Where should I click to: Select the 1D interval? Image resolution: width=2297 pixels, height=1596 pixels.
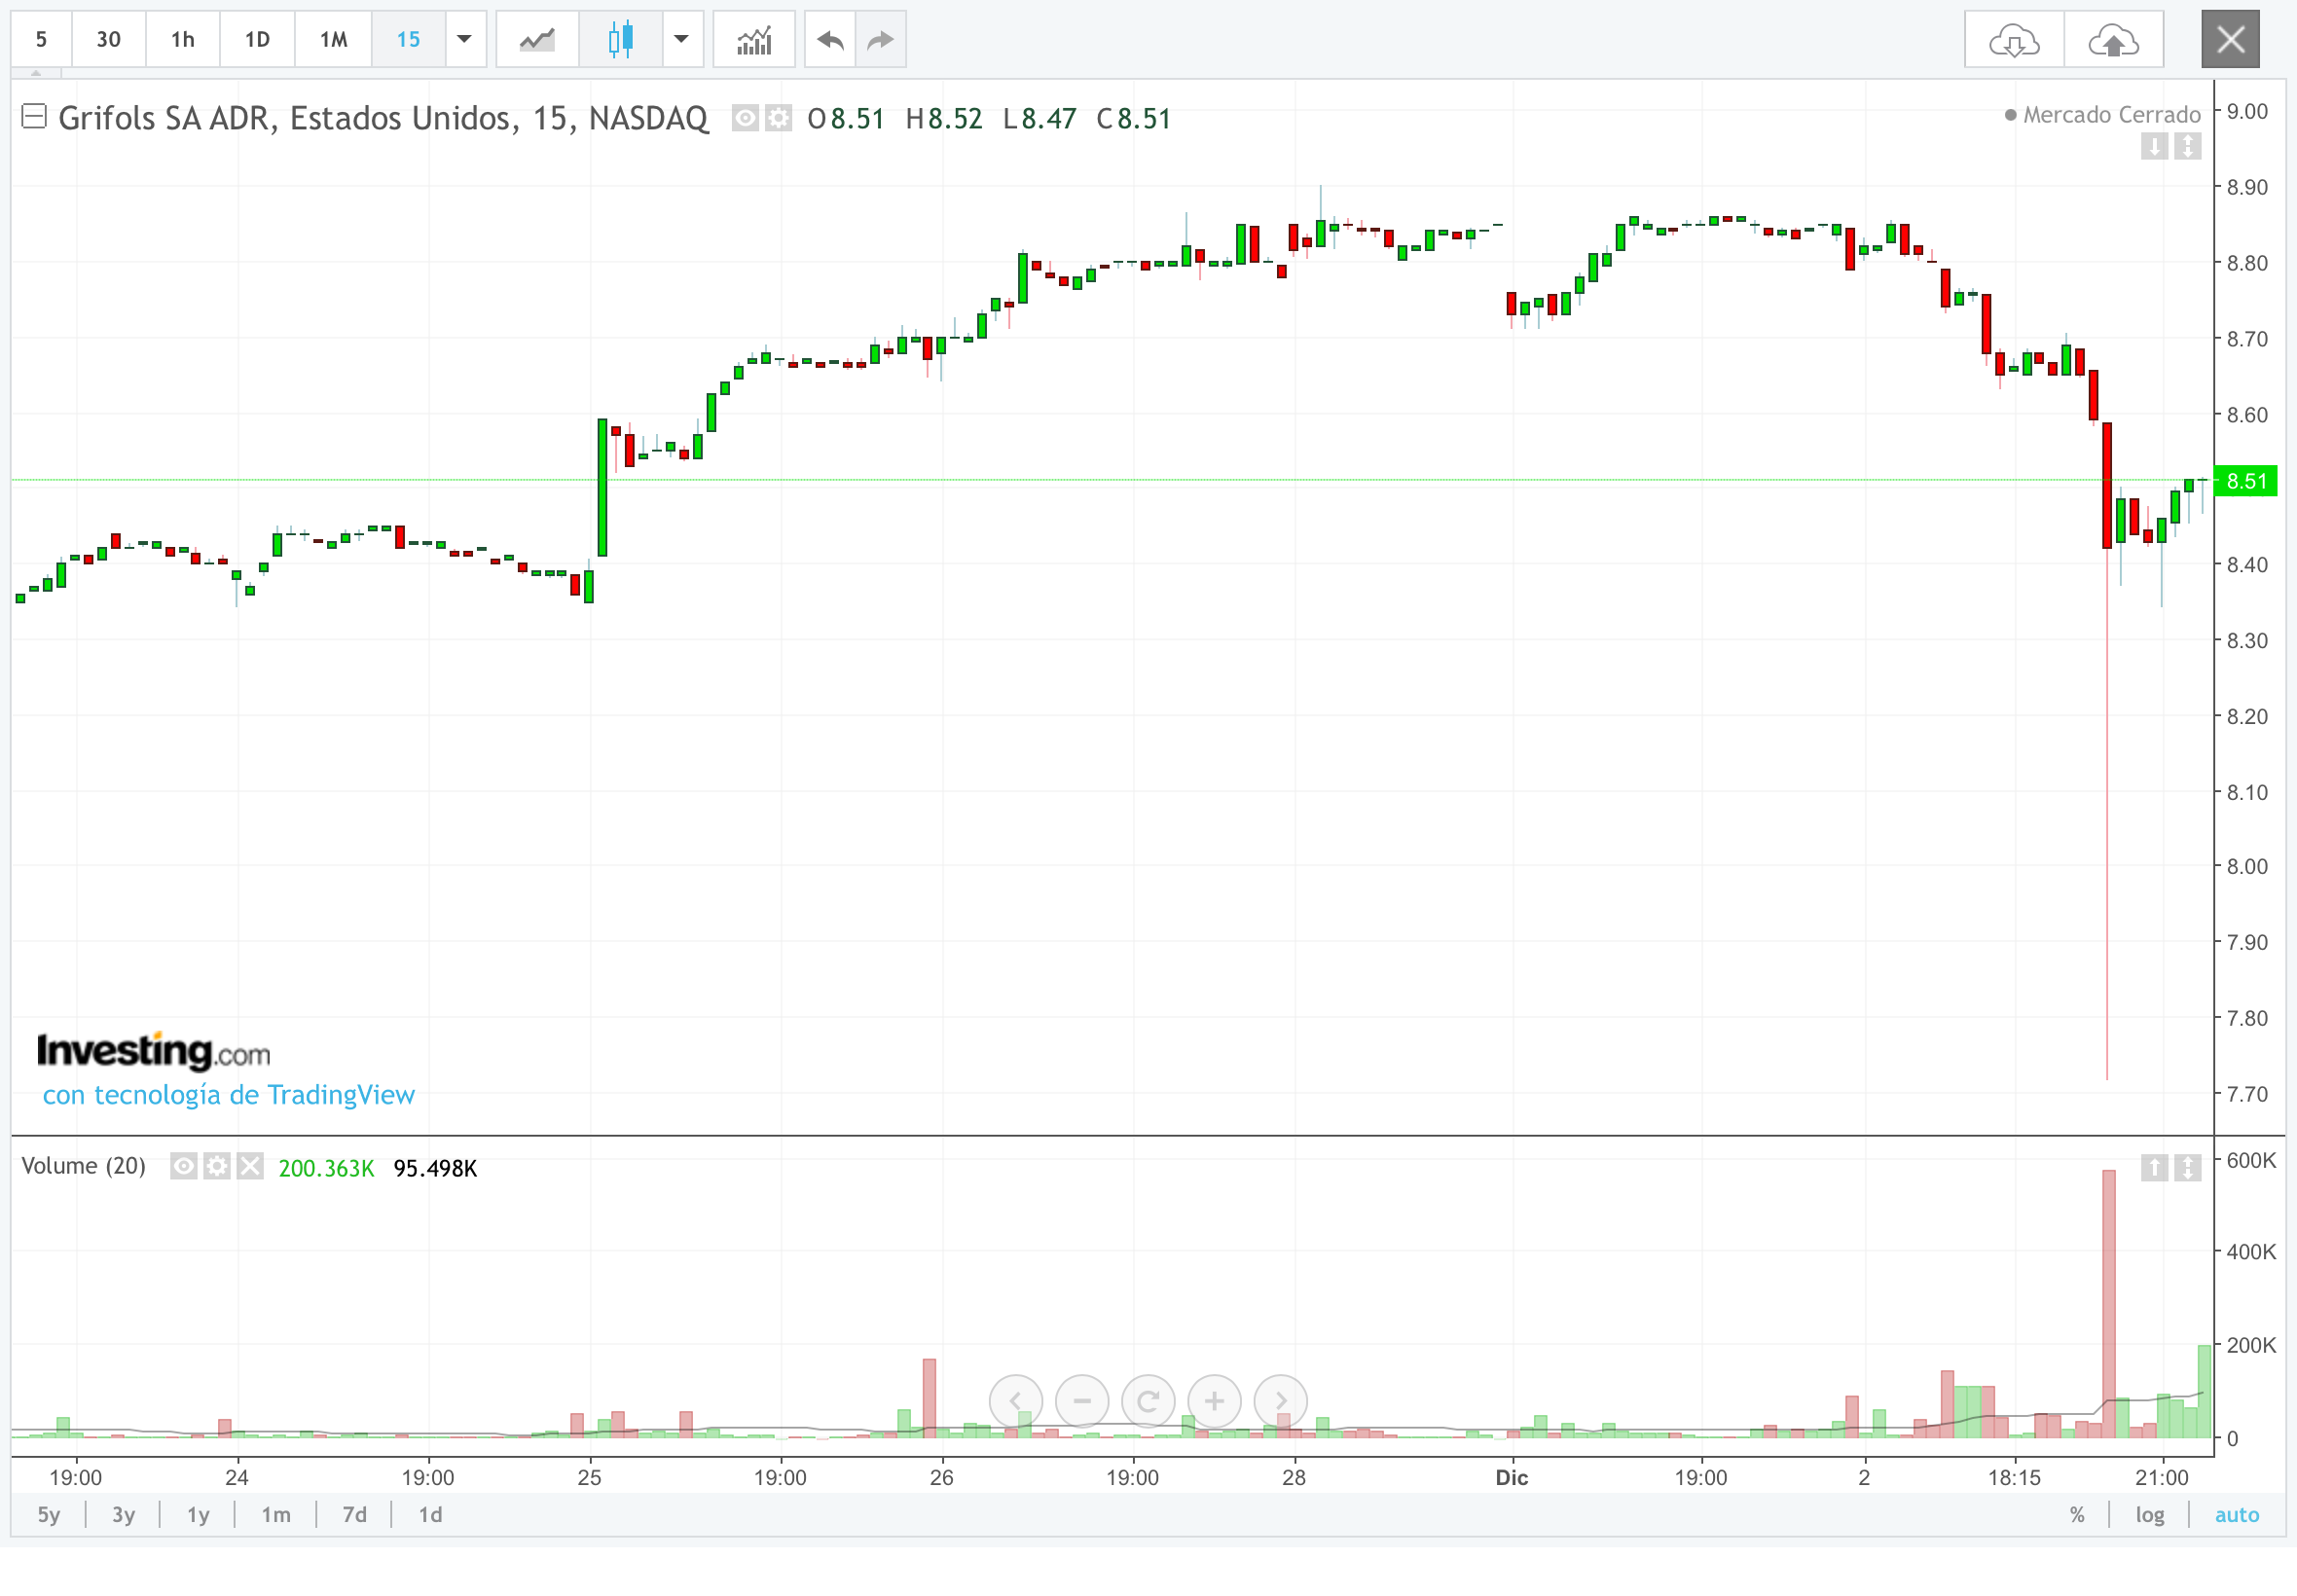click(x=257, y=40)
